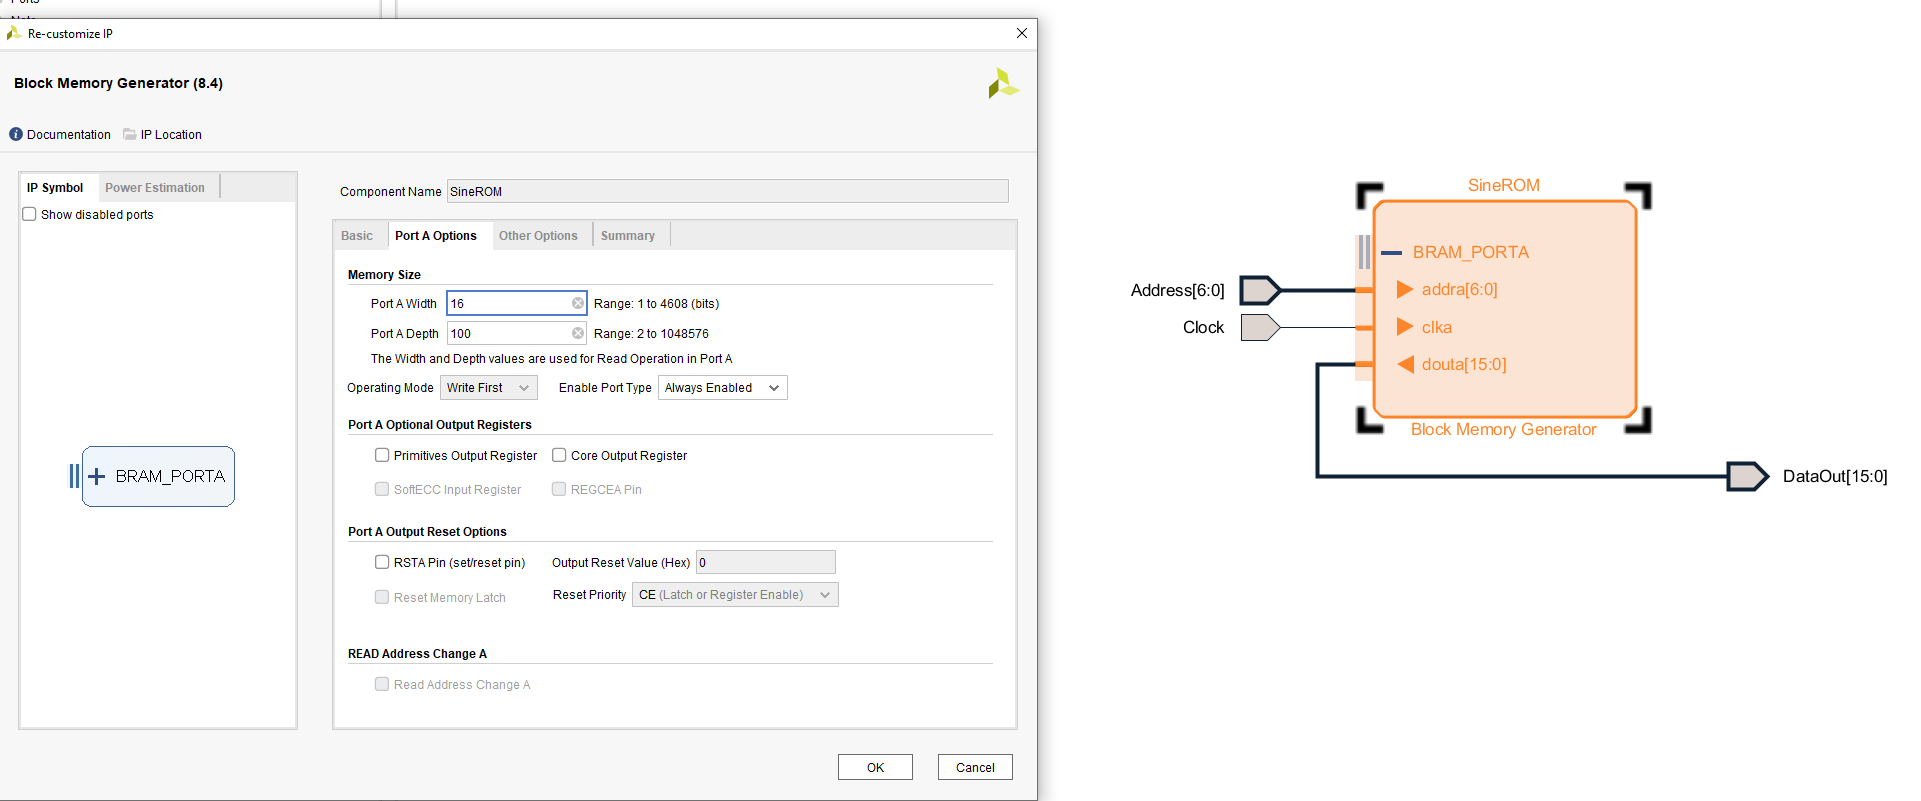Click the Clock input port symbol
Screen dimensions: 1921x801
(1260, 327)
